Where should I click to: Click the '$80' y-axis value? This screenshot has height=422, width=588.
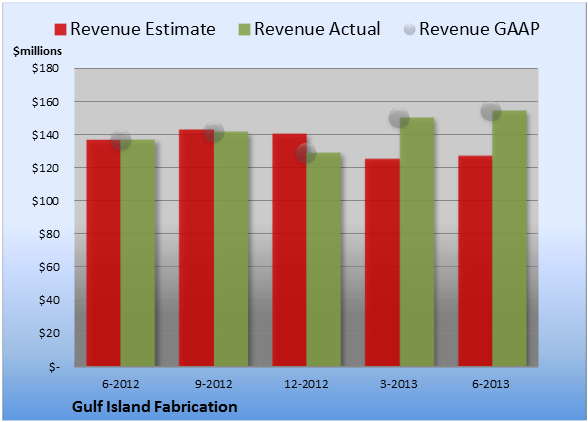tap(49, 234)
